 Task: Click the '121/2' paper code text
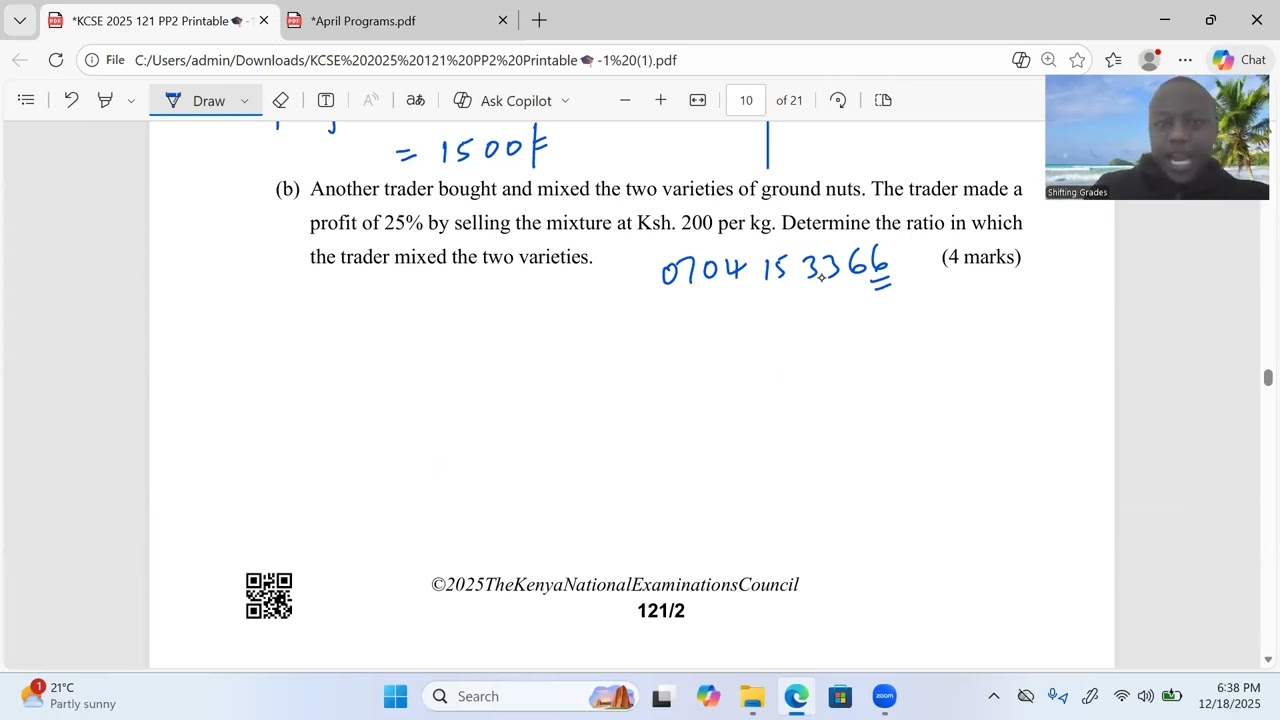[x=661, y=611]
